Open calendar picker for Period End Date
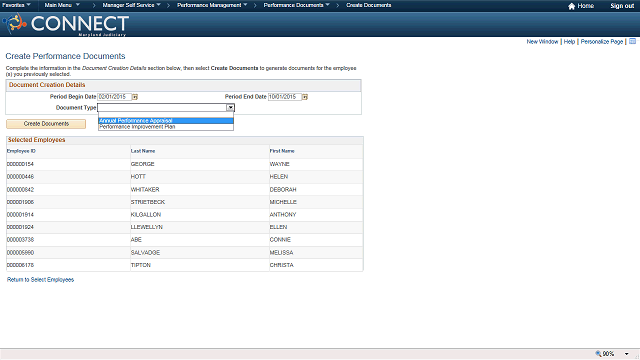The width and height of the screenshot is (640, 360). pos(304,97)
